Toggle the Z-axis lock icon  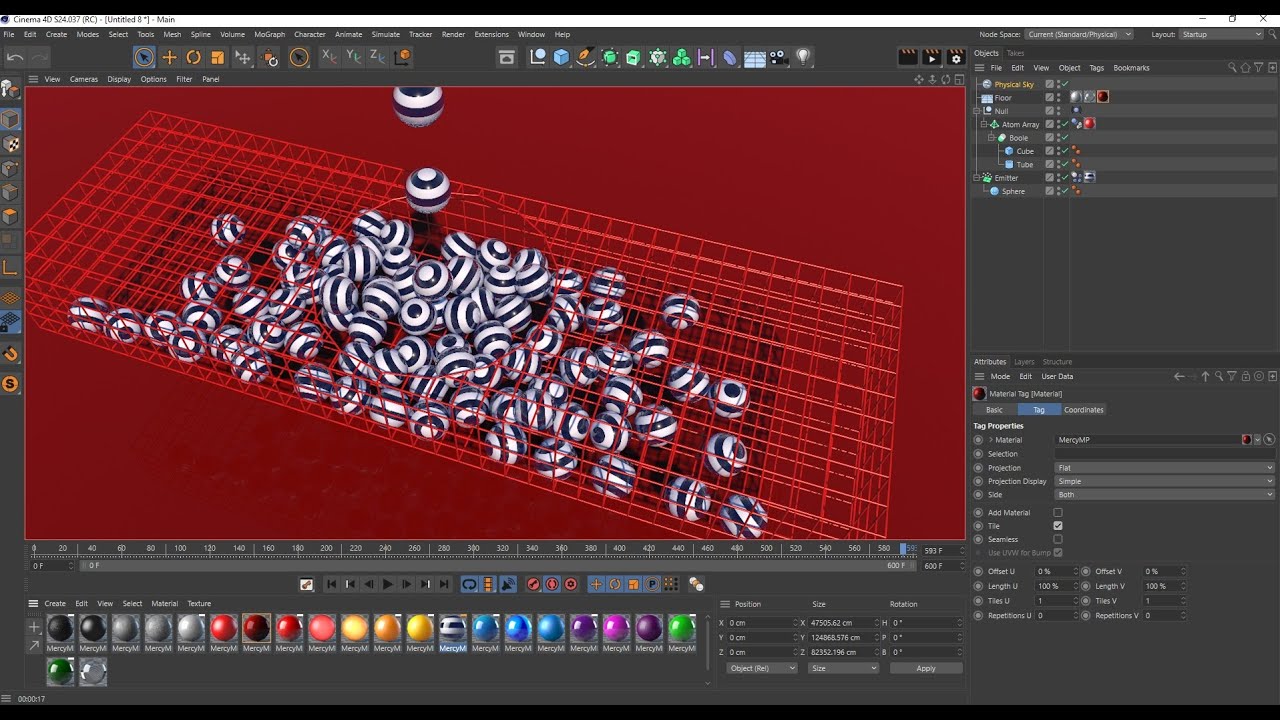click(377, 57)
